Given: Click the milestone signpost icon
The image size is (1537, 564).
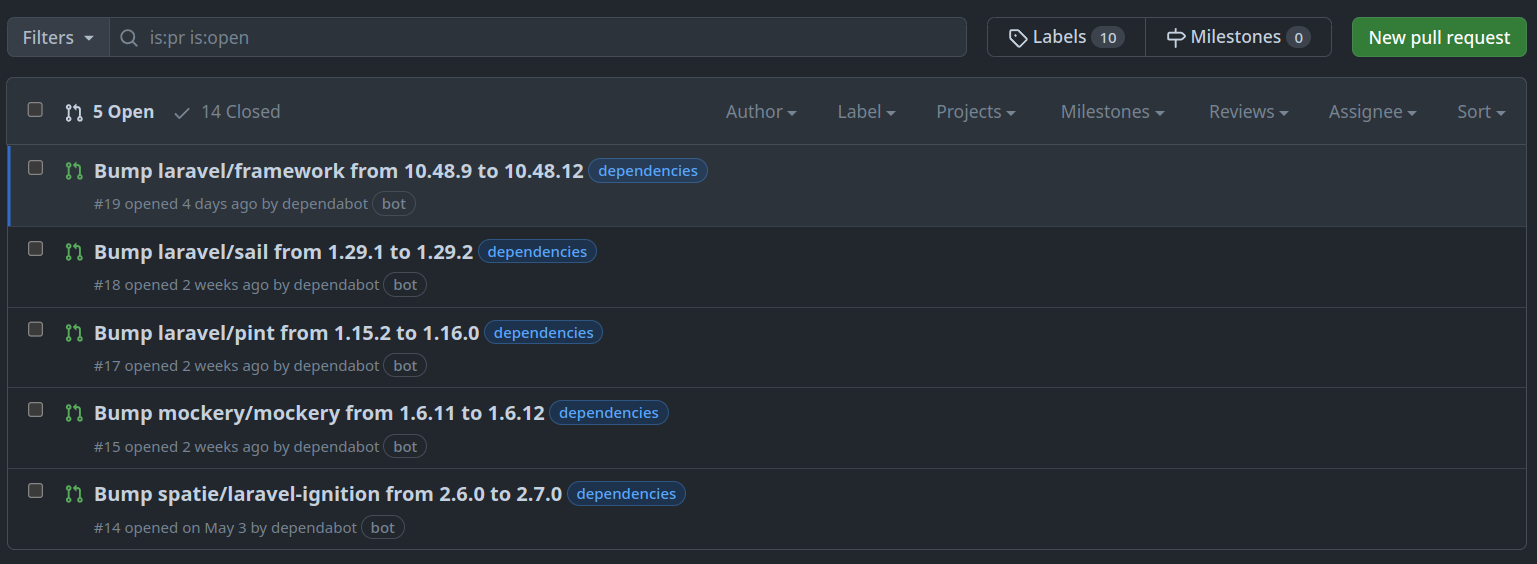Looking at the screenshot, I should coord(1176,38).
